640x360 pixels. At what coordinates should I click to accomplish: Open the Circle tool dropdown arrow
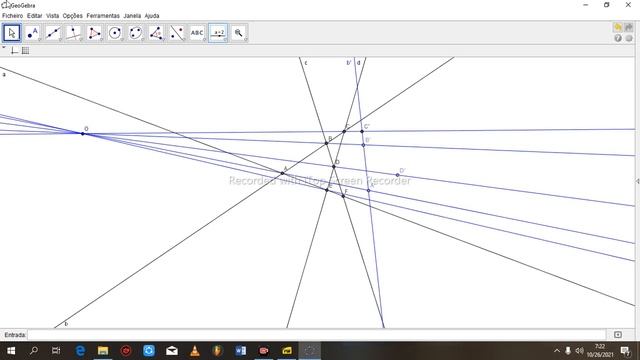[122, 40]
